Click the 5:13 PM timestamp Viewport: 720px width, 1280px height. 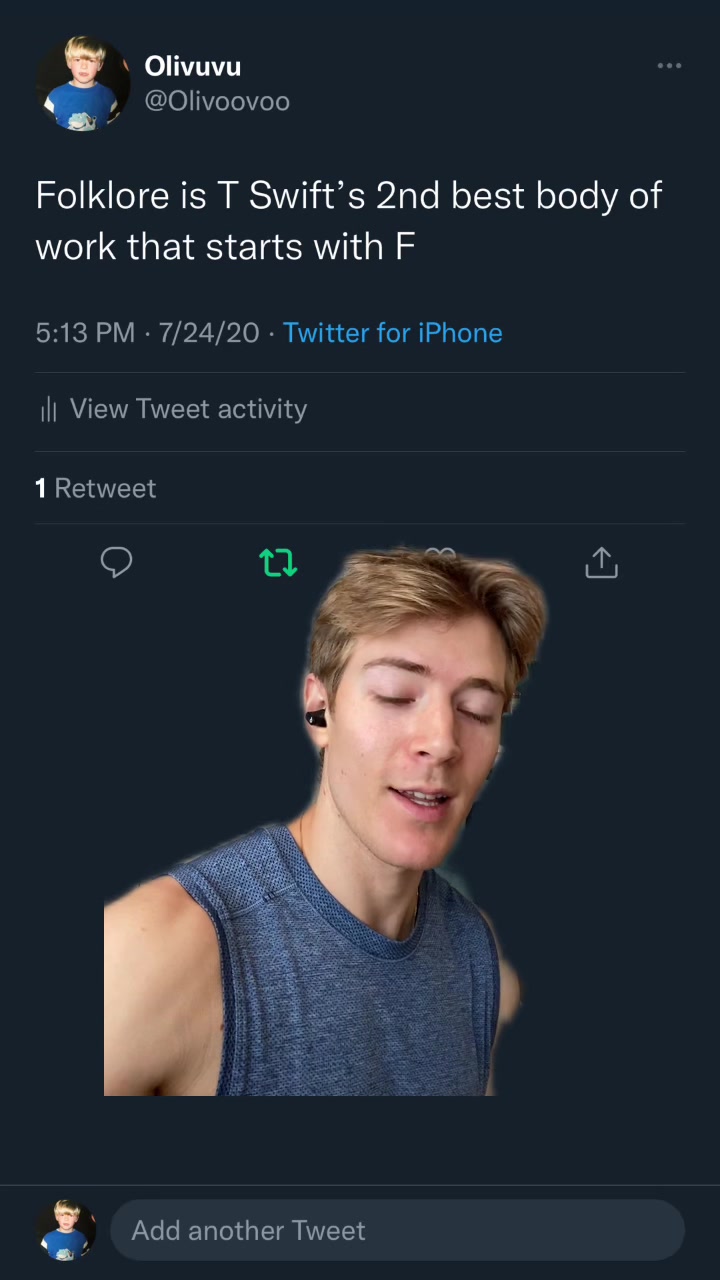85,333
